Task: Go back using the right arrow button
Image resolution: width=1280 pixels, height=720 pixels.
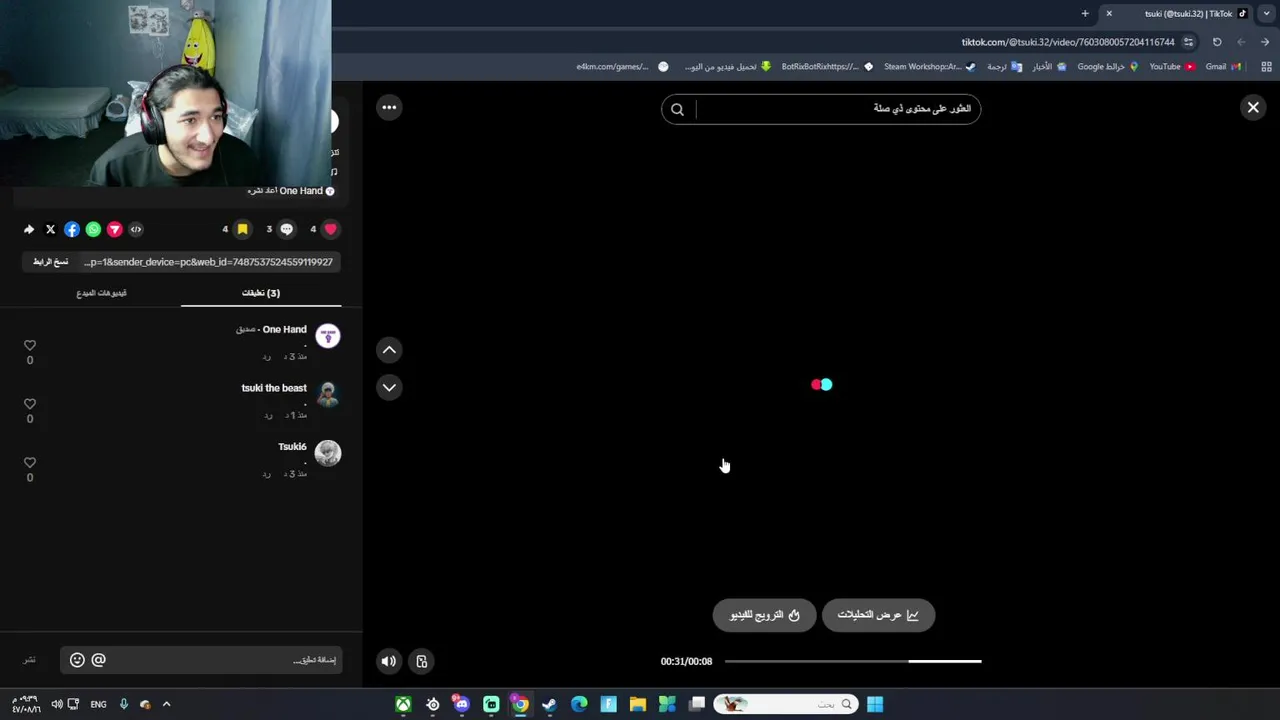Action: [1265, 42]
